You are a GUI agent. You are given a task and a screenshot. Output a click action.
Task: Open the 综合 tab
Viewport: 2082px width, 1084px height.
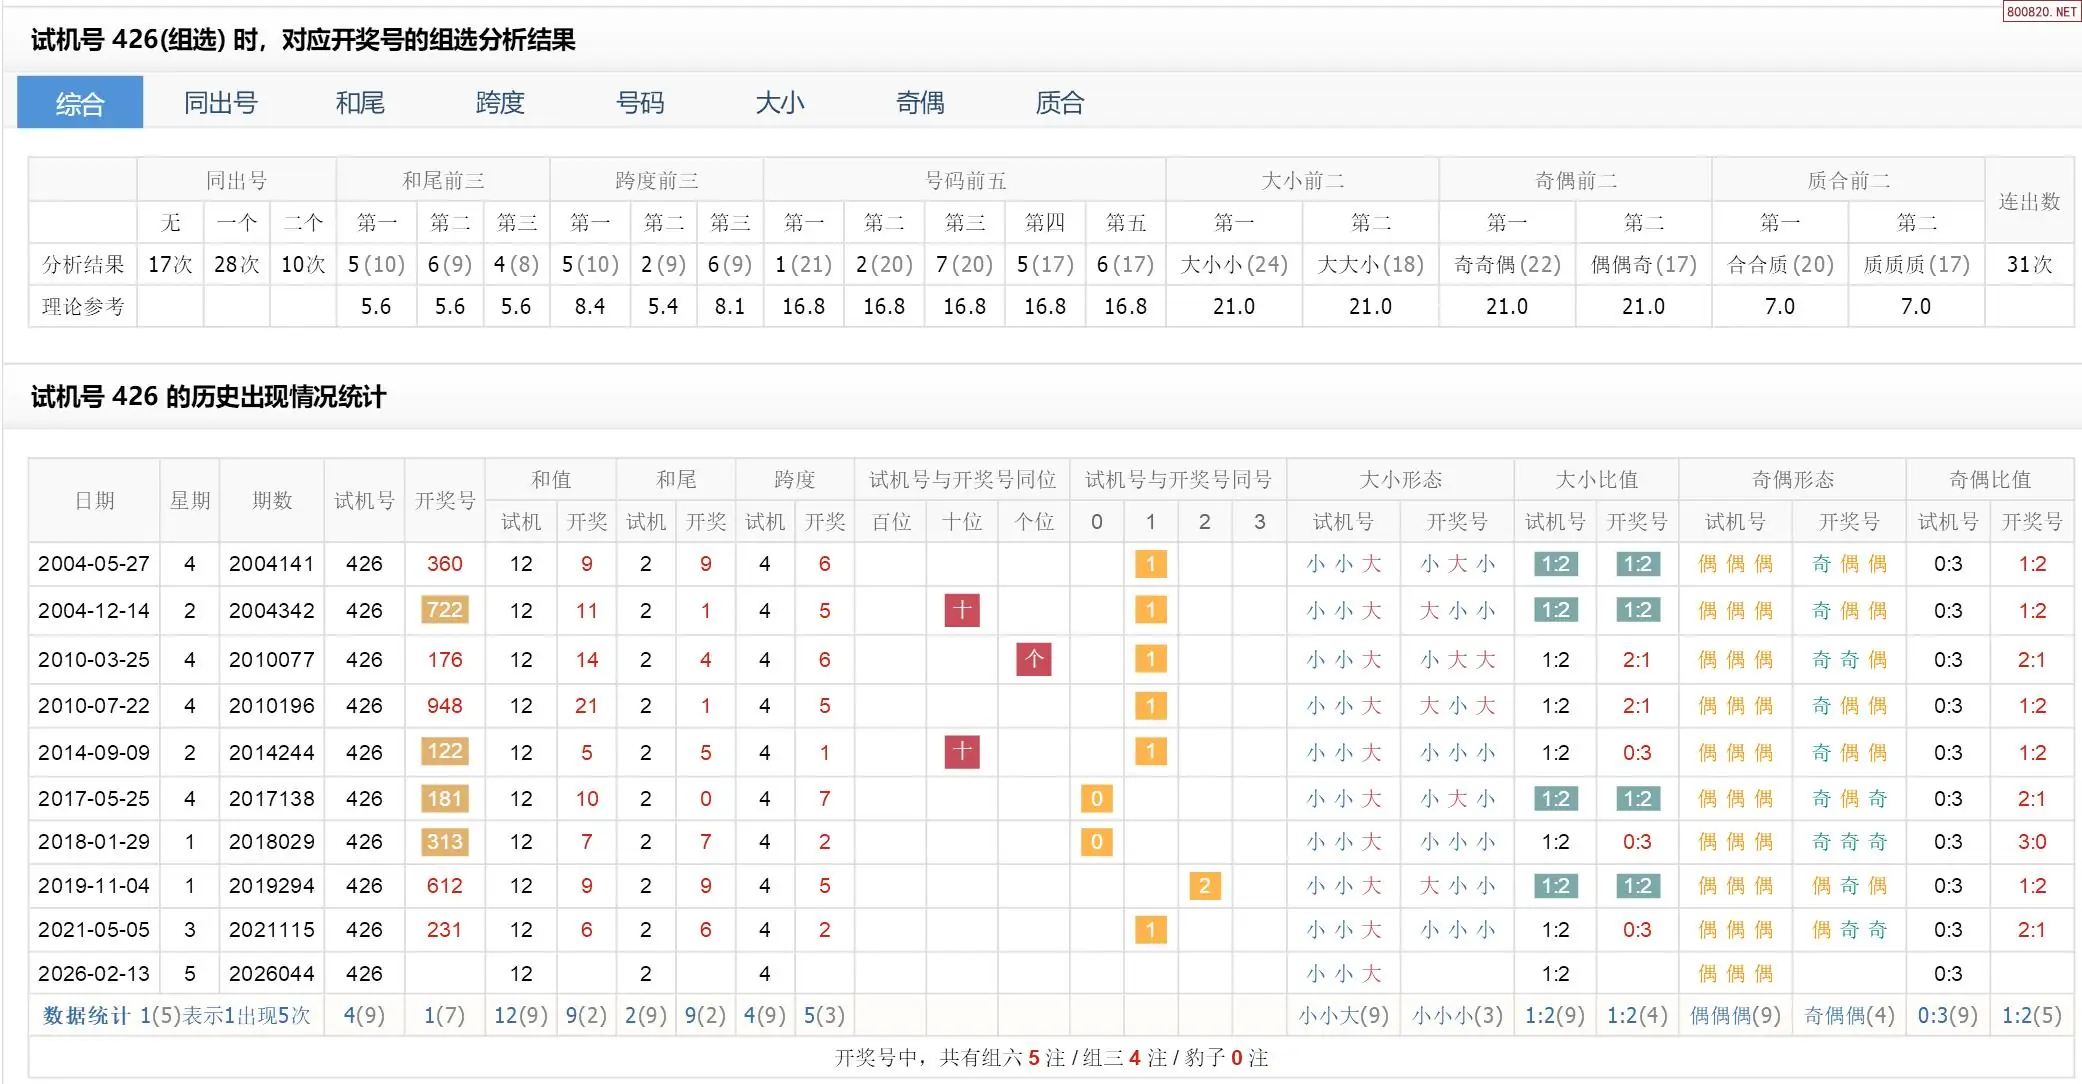pos(80,103)
